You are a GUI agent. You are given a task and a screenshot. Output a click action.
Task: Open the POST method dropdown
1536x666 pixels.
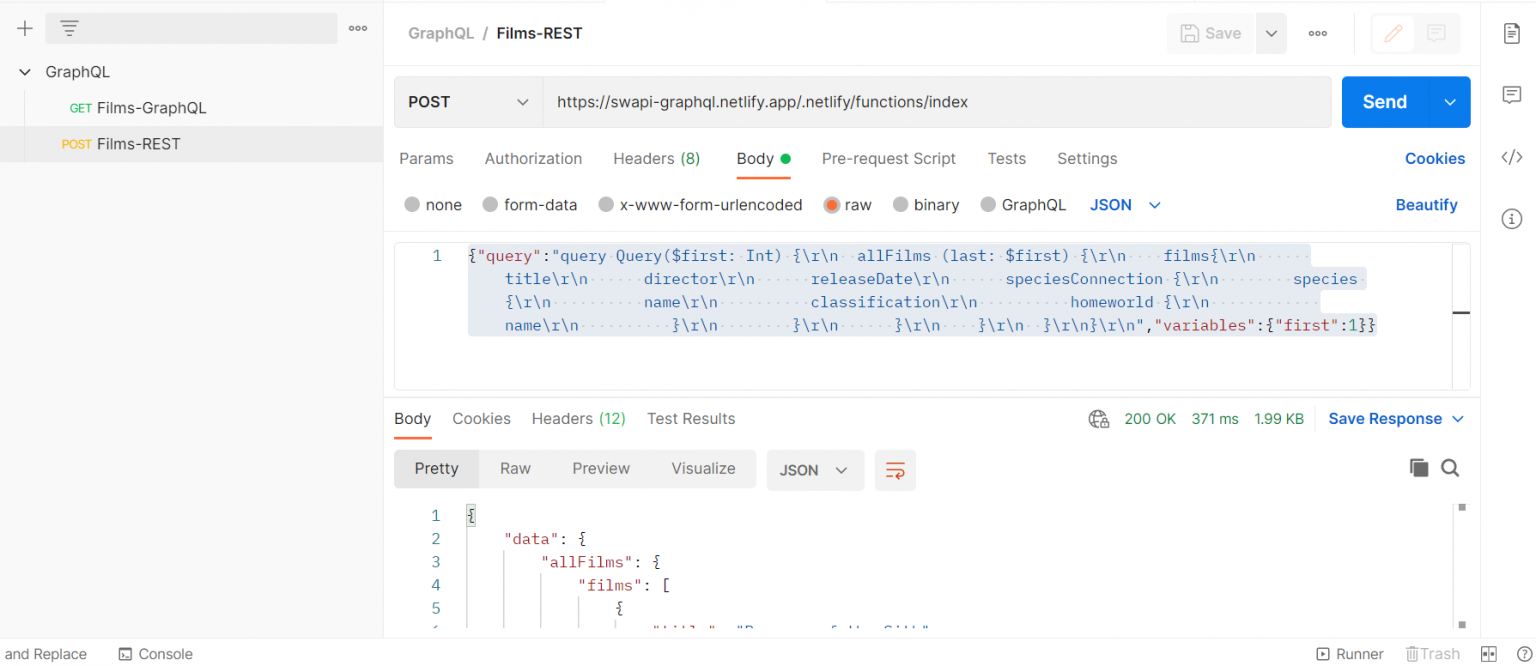(x=467, y=101)
